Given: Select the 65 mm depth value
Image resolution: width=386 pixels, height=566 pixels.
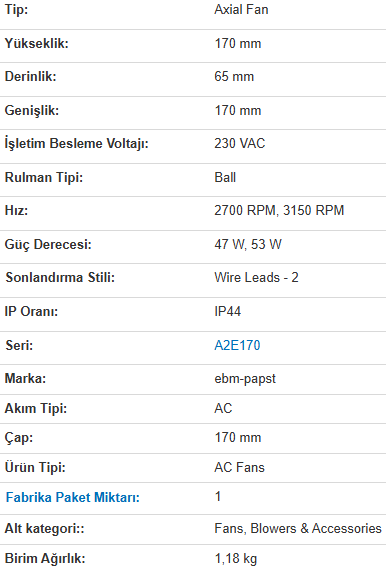Looking at the screenshot, I should tap(234, 77).
